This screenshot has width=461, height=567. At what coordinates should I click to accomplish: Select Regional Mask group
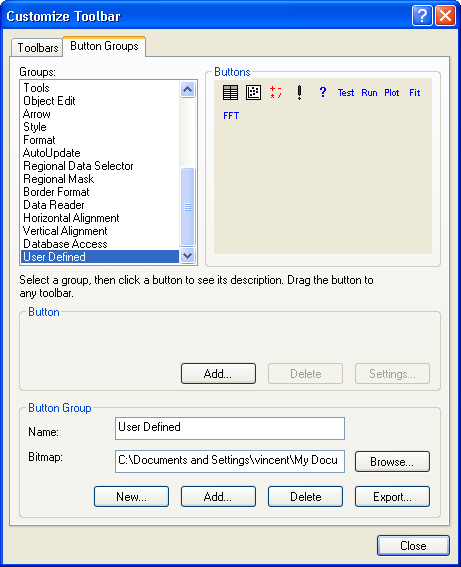pos(100,179)
